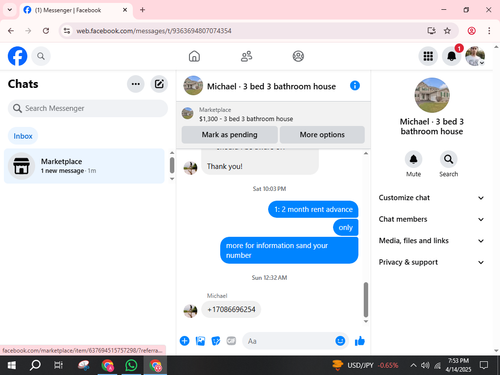
Task: Go back in browser history
Action: (x=11, y=31)
